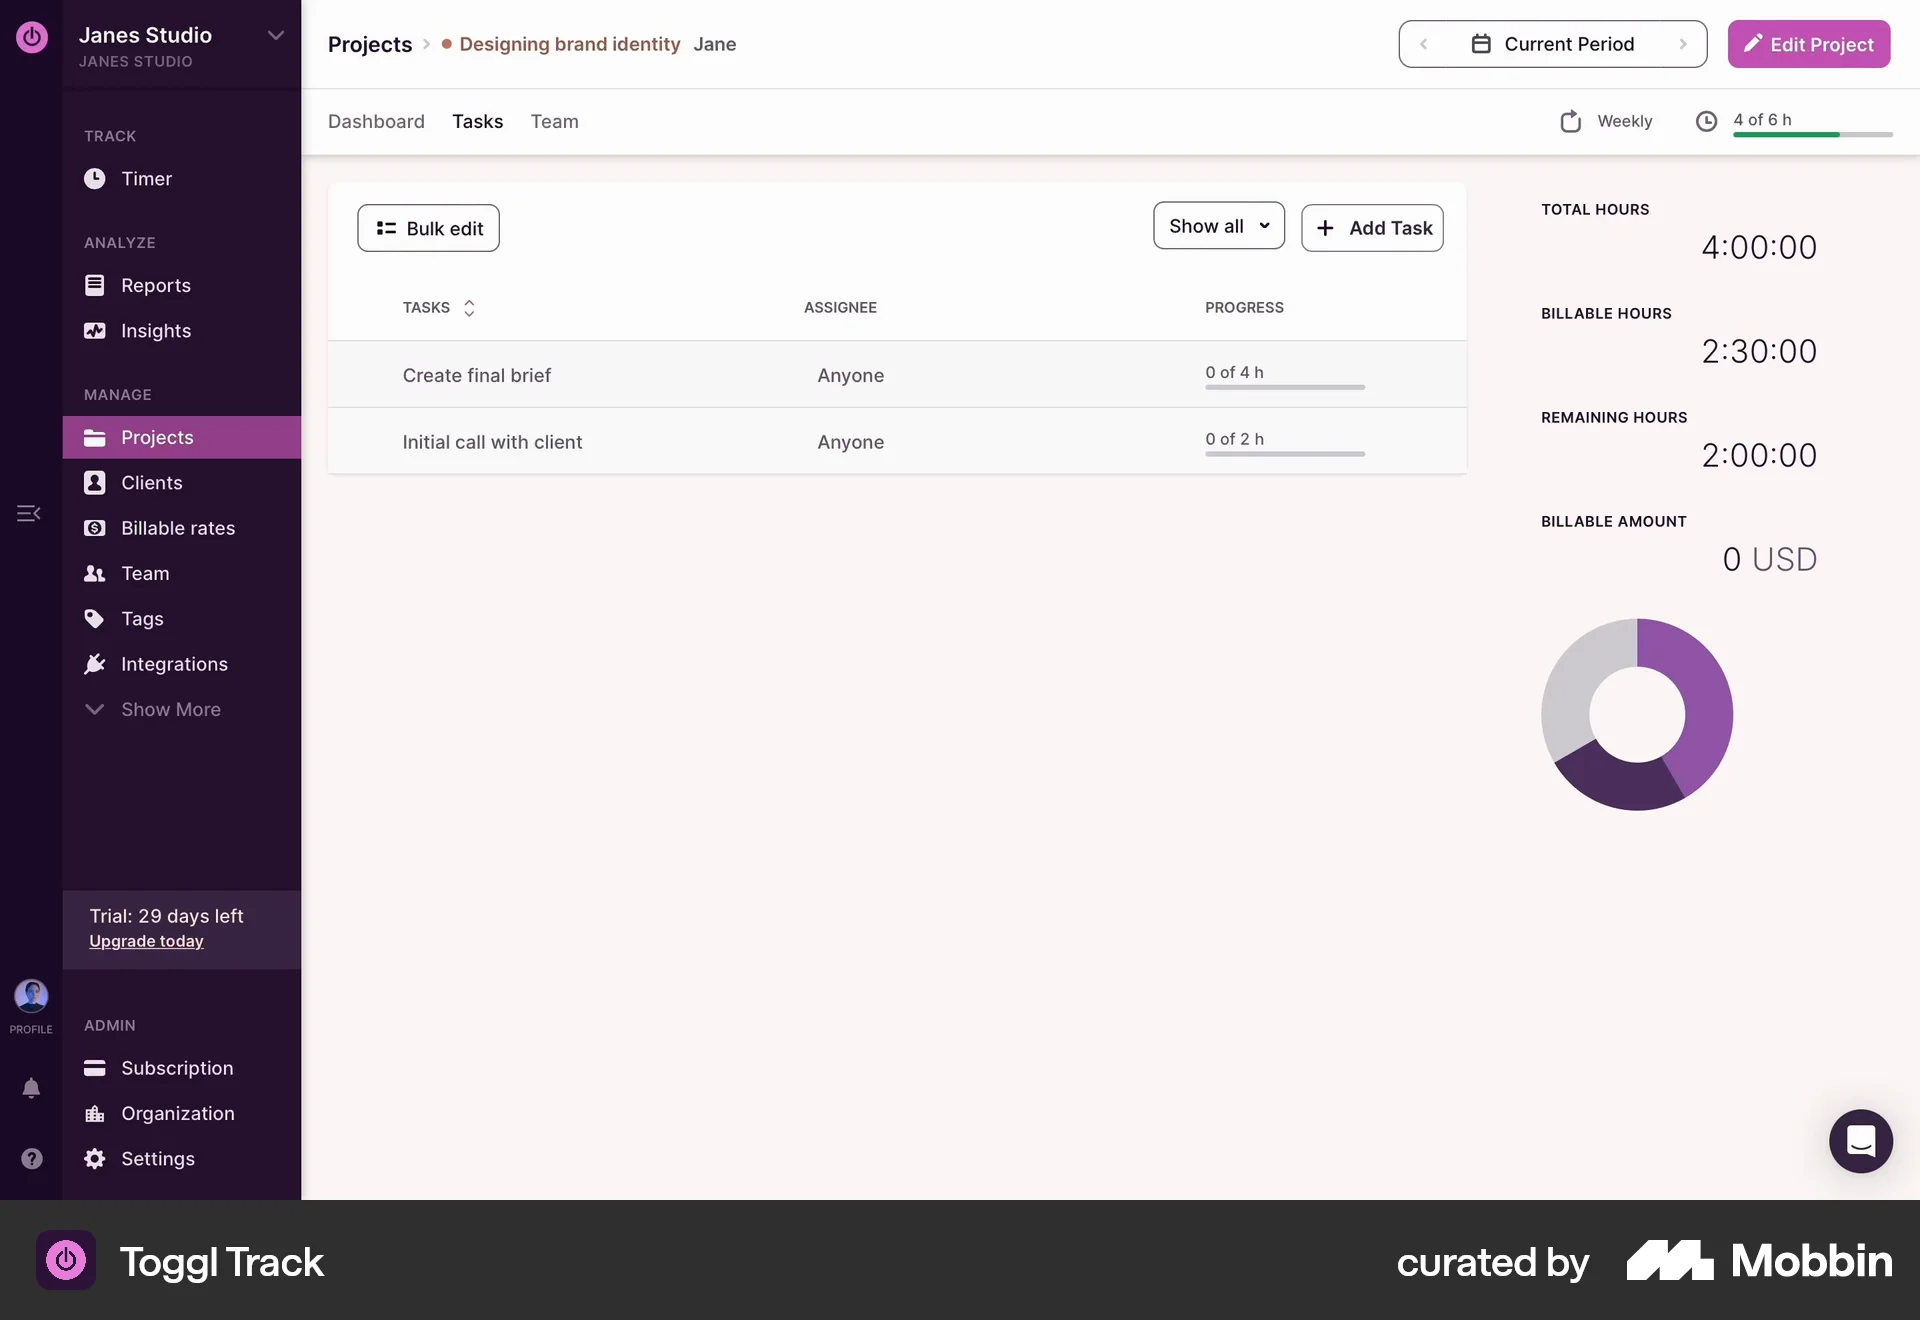The image size is (1920, 1320).
Task: Open the Timer from the sidebar
Action: [148, 179]
